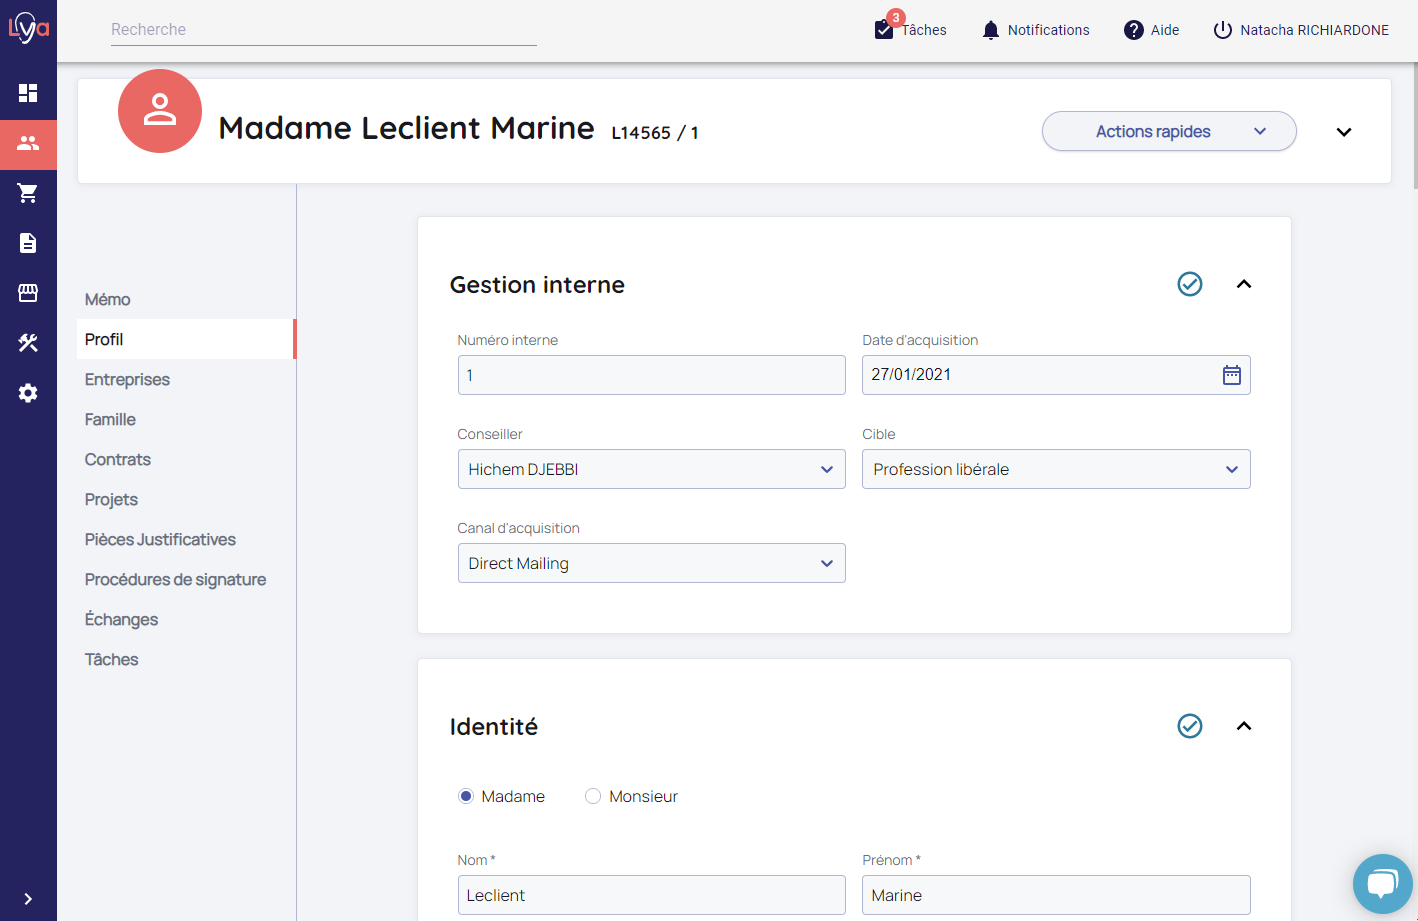Open the shopping cart icon

click(x=28, y=193)
